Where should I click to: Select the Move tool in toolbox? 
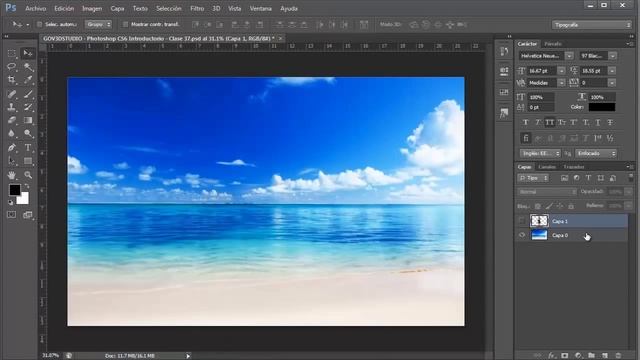click(x=28, y=53)
